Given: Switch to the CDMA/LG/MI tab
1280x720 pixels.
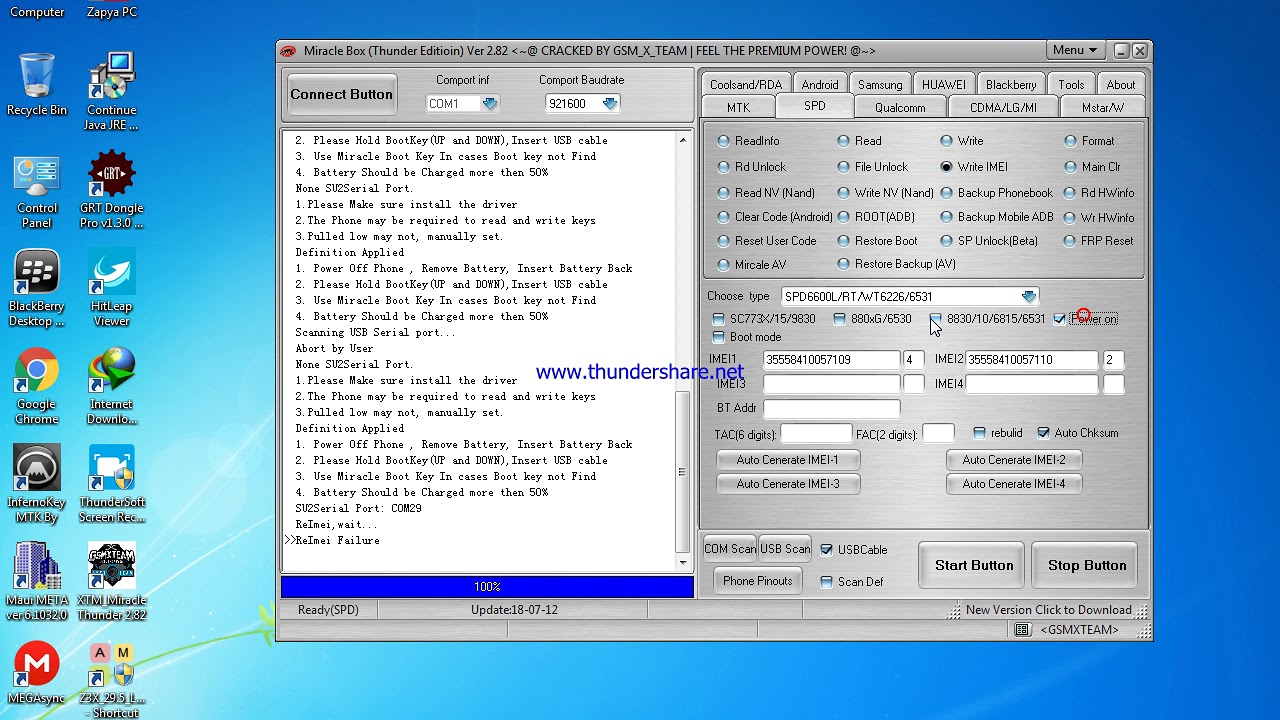Looking at the screenshot, I should [1003, 107].
